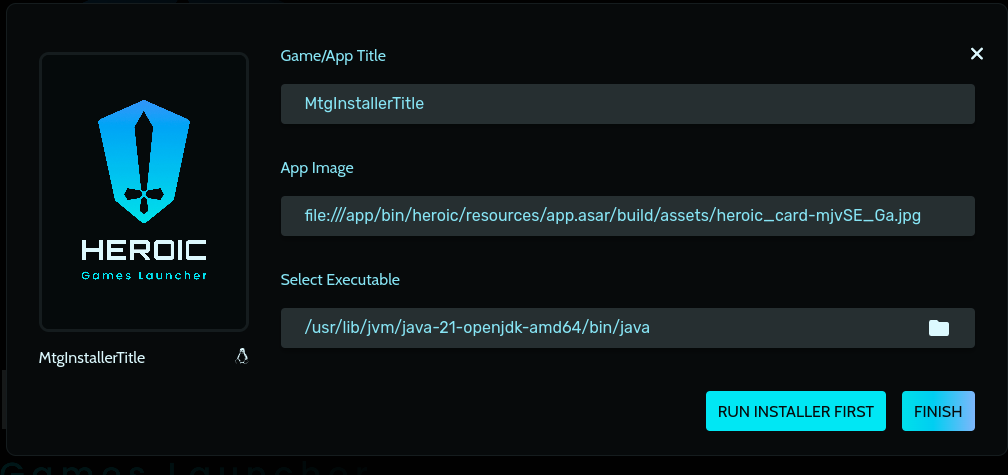Focus the Game/App Title text field

[x=627, y=104]
